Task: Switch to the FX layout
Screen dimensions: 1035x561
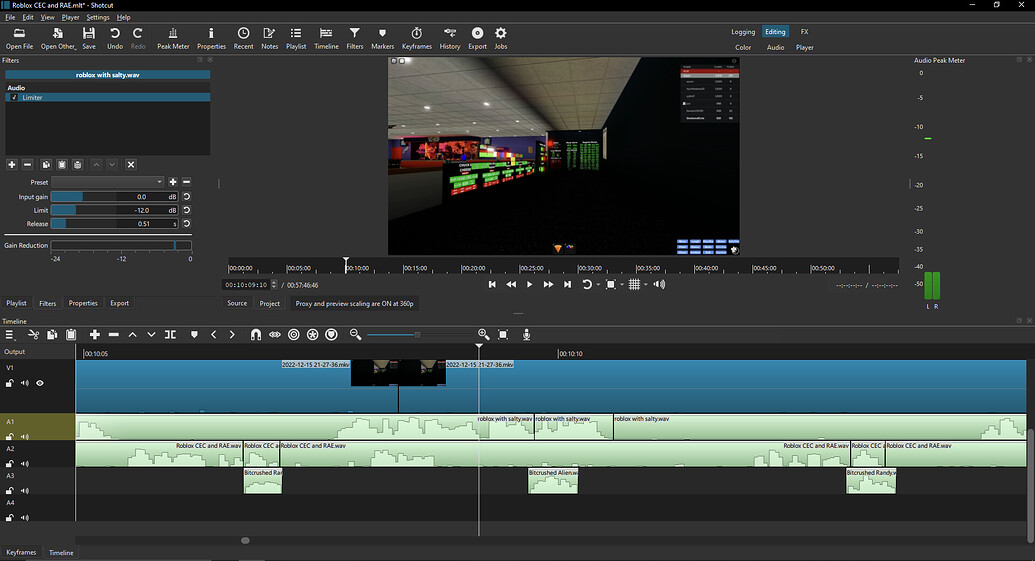Action: tap(804, 32)
